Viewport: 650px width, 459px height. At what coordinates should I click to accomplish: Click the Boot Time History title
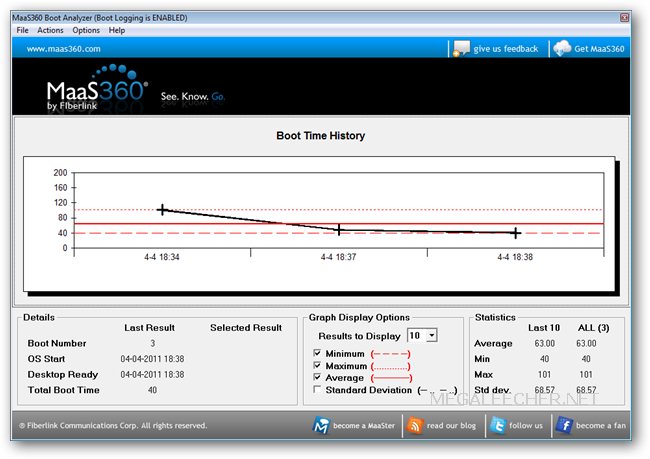tap(320, 136)
